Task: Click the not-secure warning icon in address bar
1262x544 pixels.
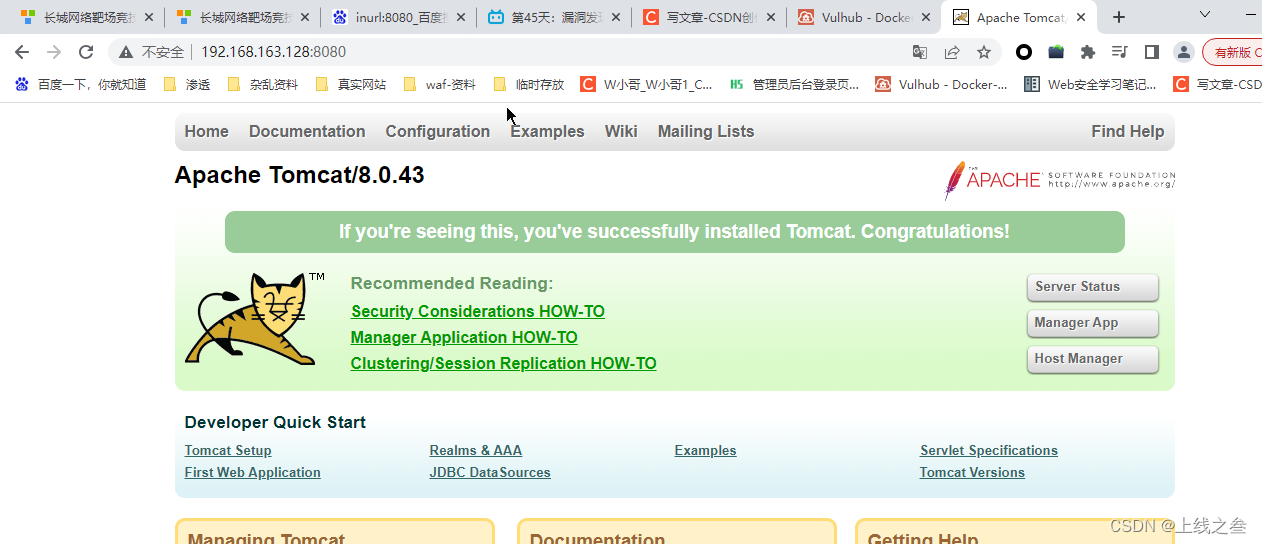Action: click(126, 52)
